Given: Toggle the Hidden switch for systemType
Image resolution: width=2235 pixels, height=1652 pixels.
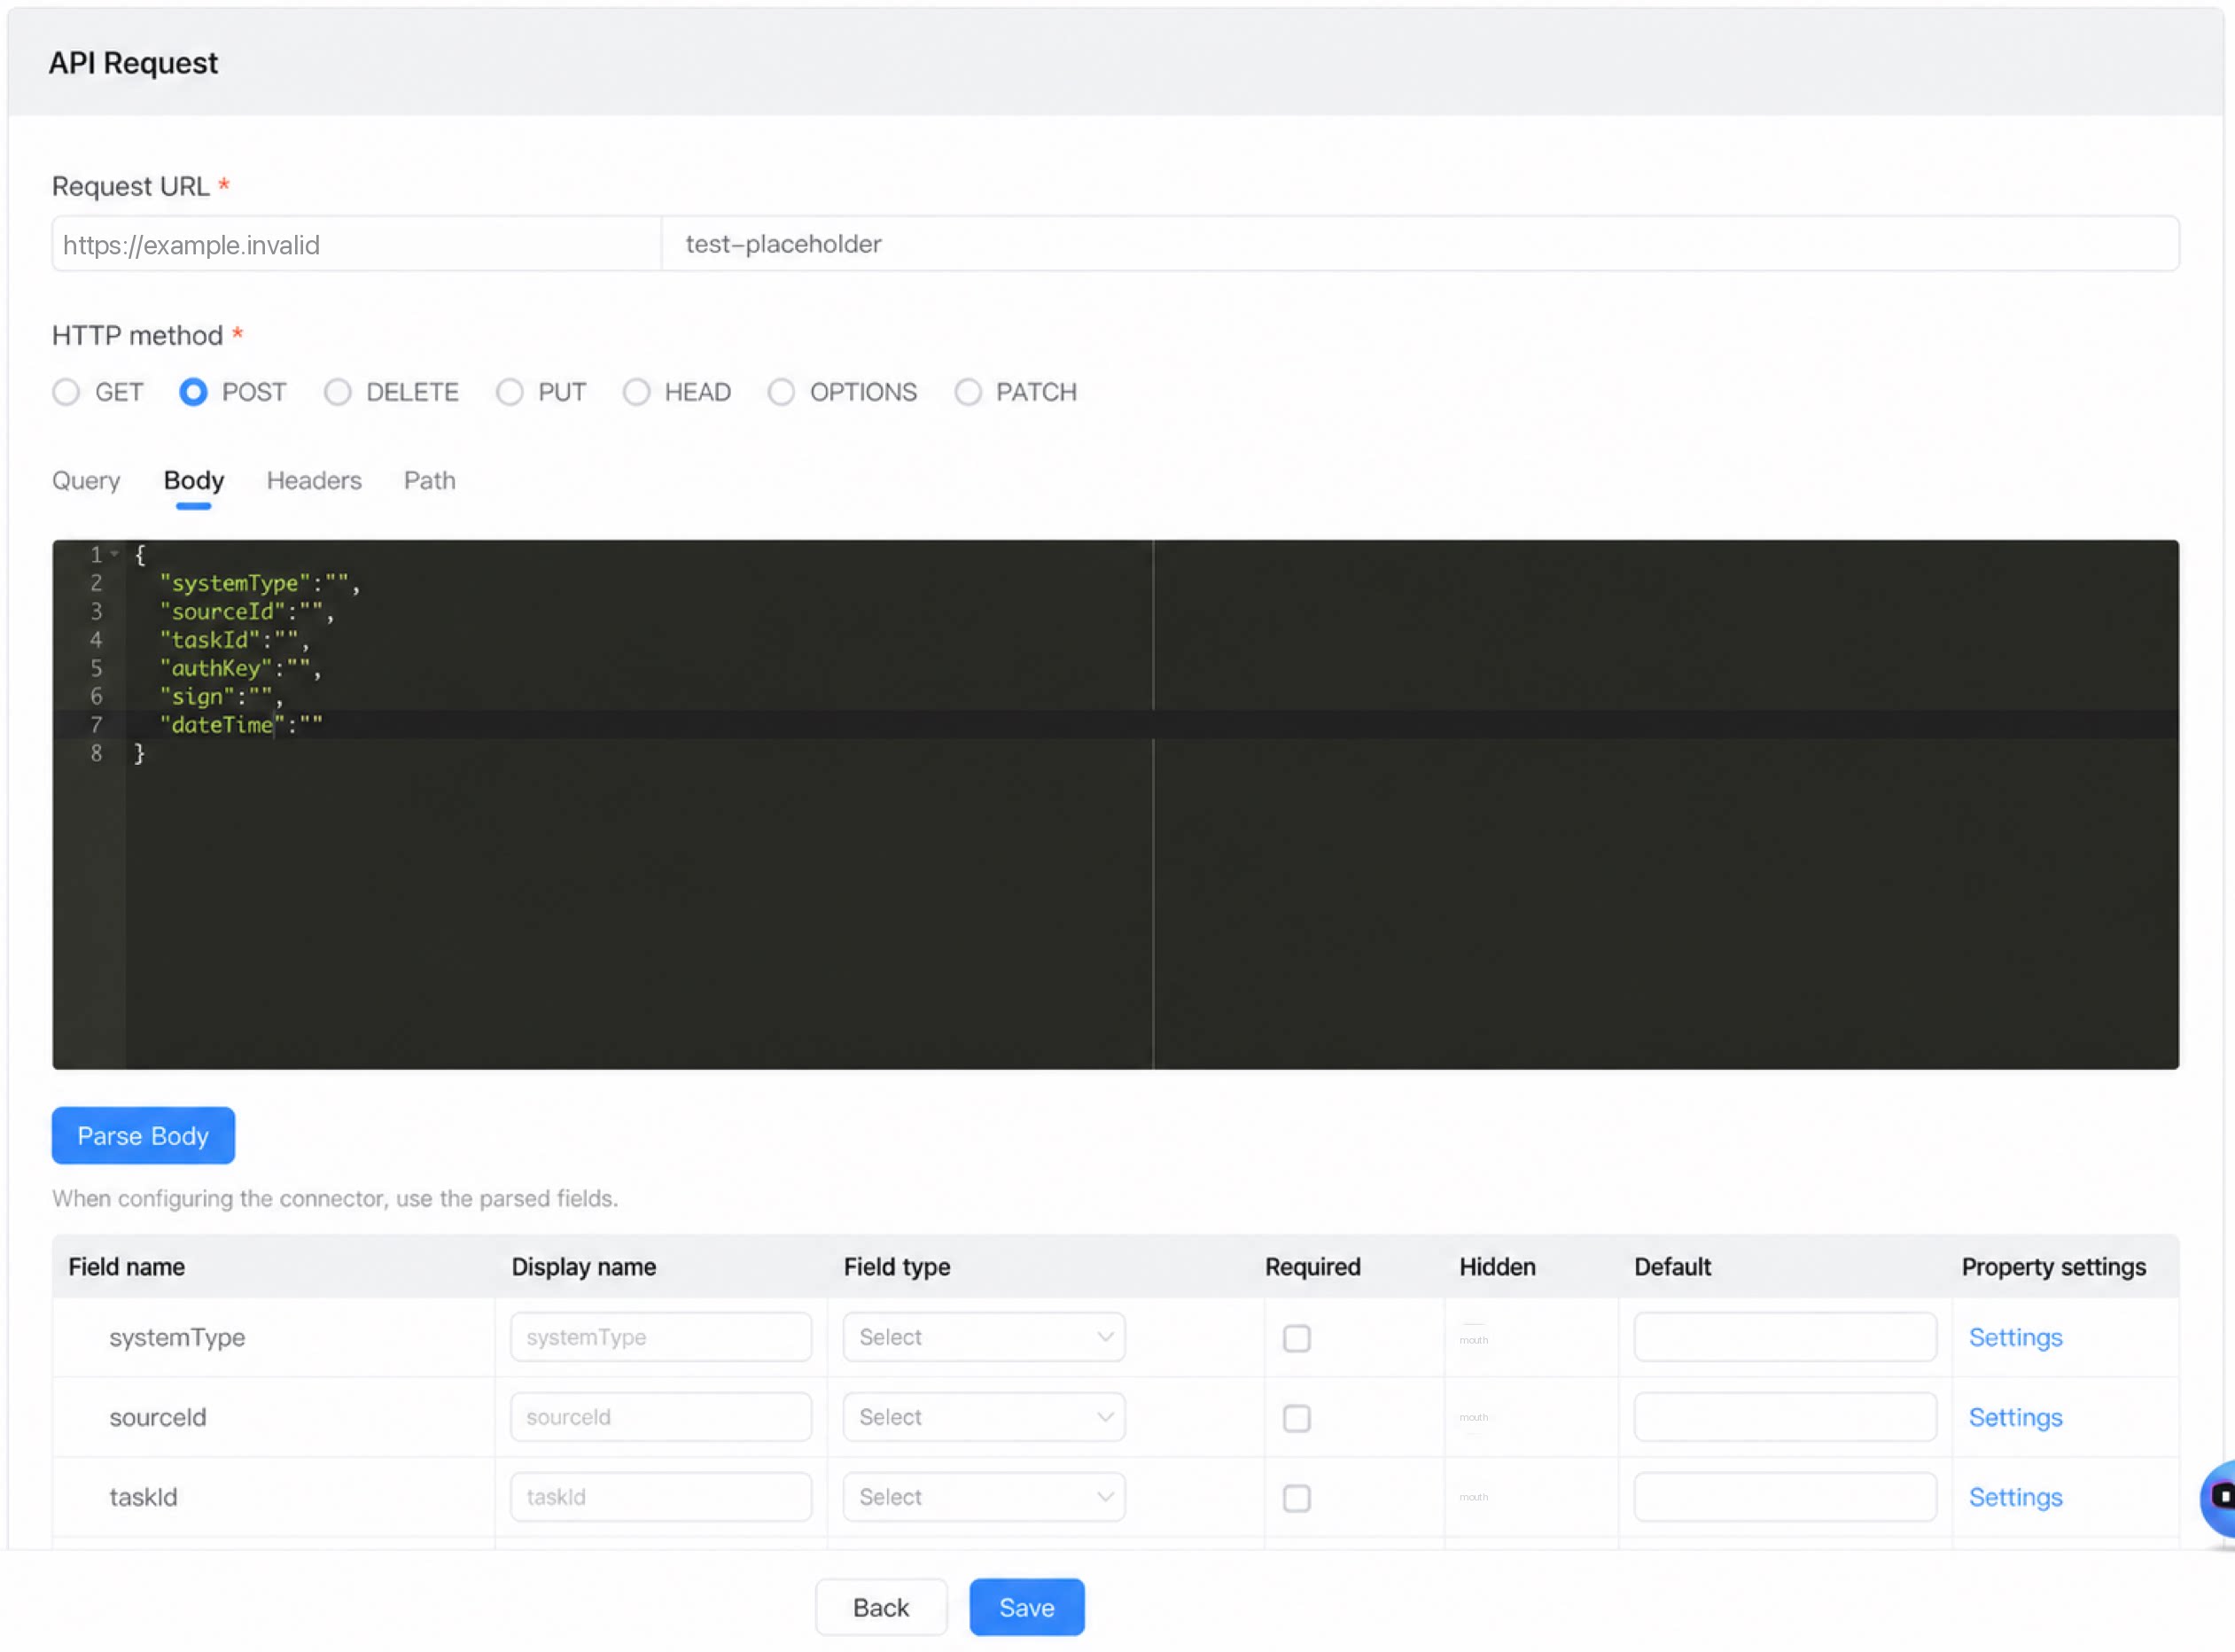Looking at the screenshot, I should [1474, 1338].
